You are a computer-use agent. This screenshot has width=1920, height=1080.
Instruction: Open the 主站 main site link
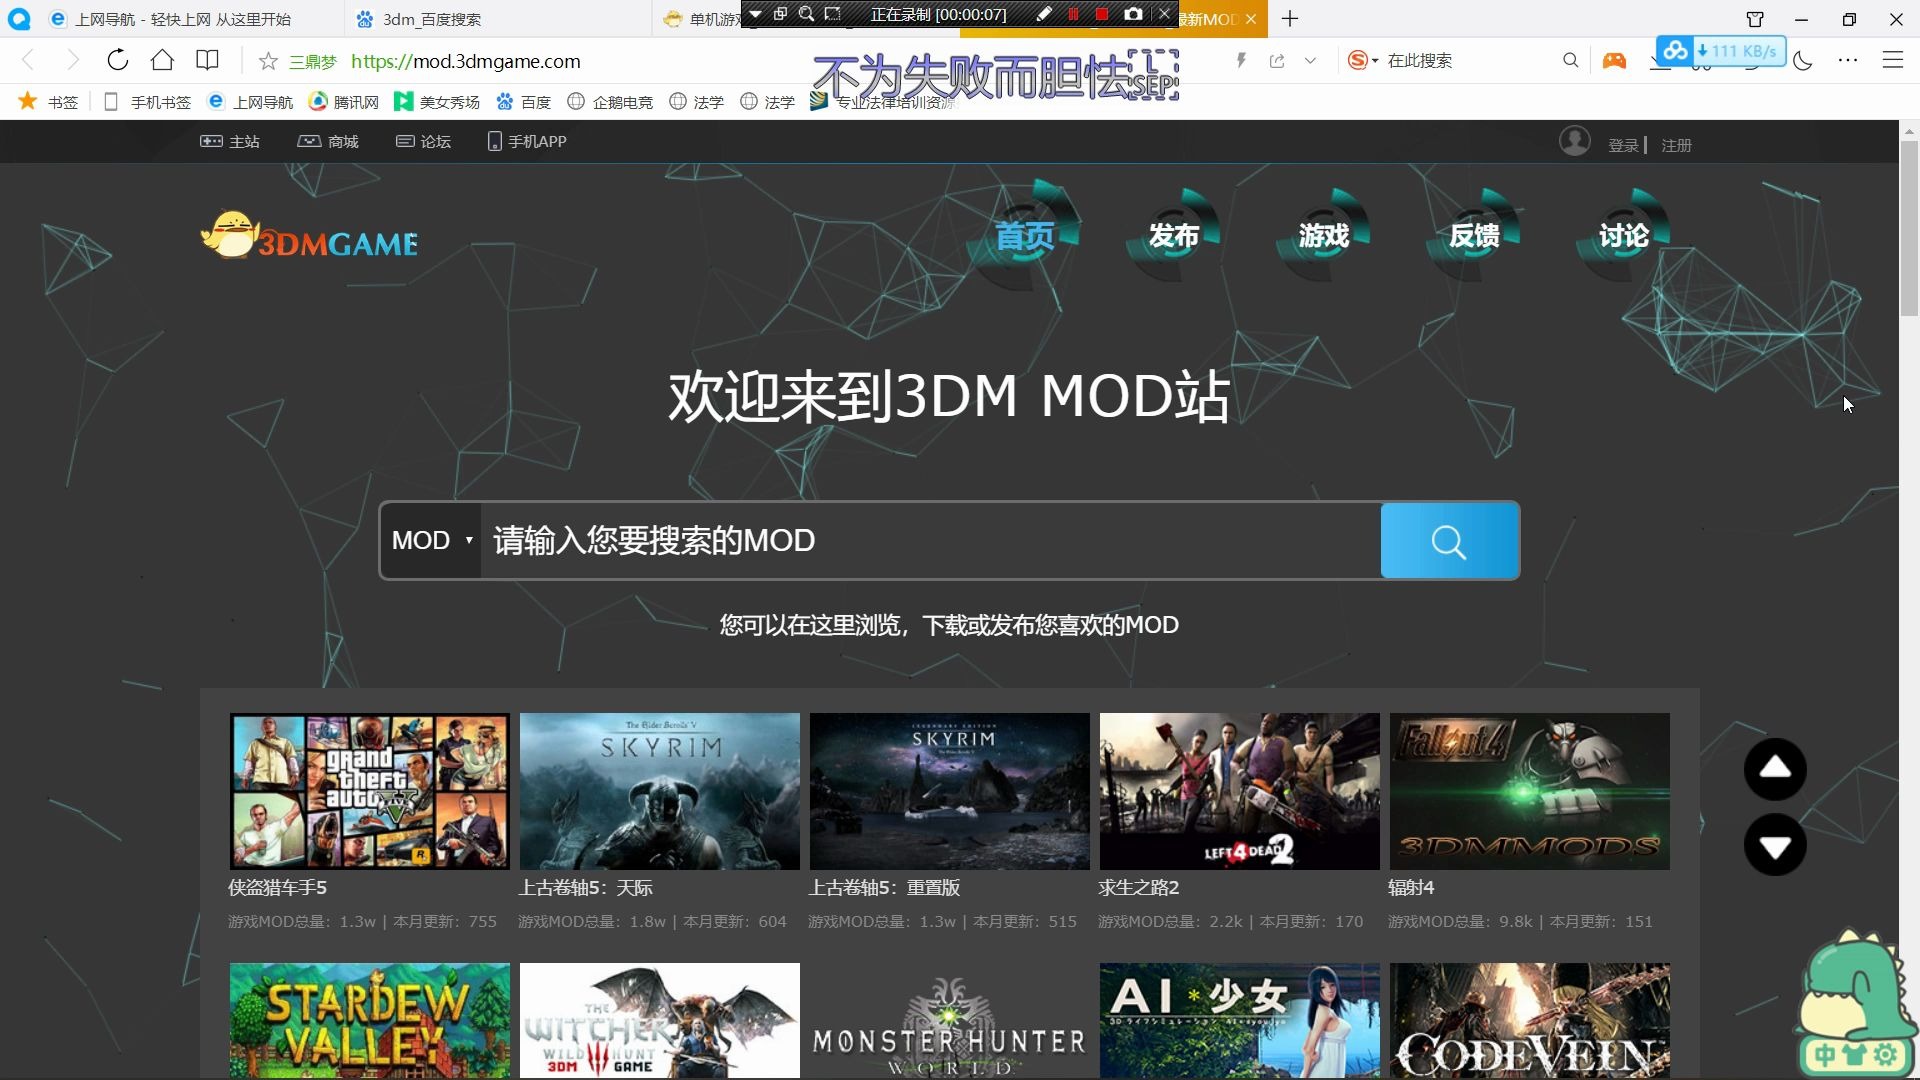tap(230, 142)
